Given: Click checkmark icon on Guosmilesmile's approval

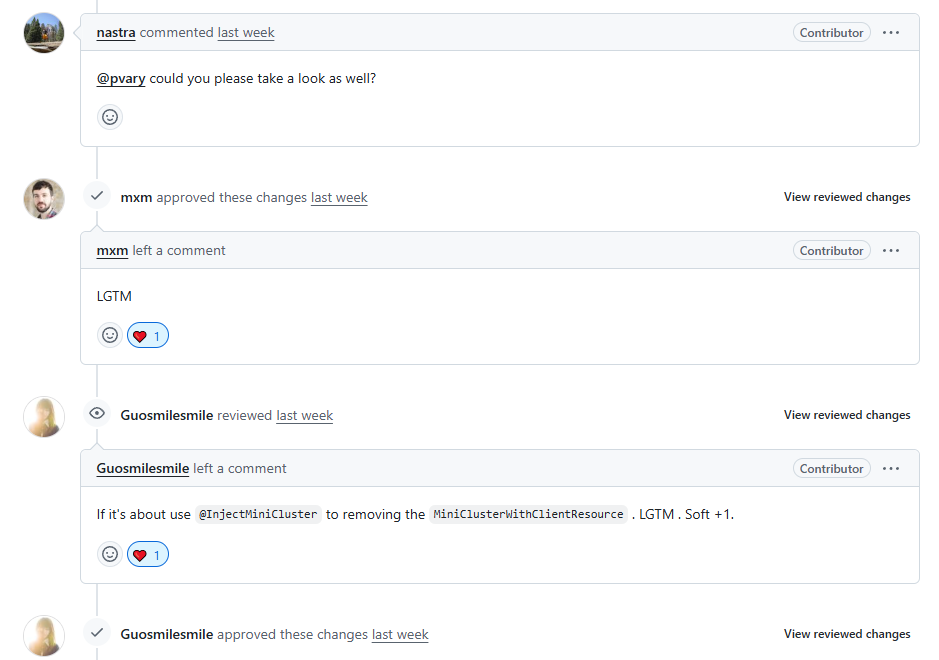Looking at the screenshot, I should click(x=97, y=632).
